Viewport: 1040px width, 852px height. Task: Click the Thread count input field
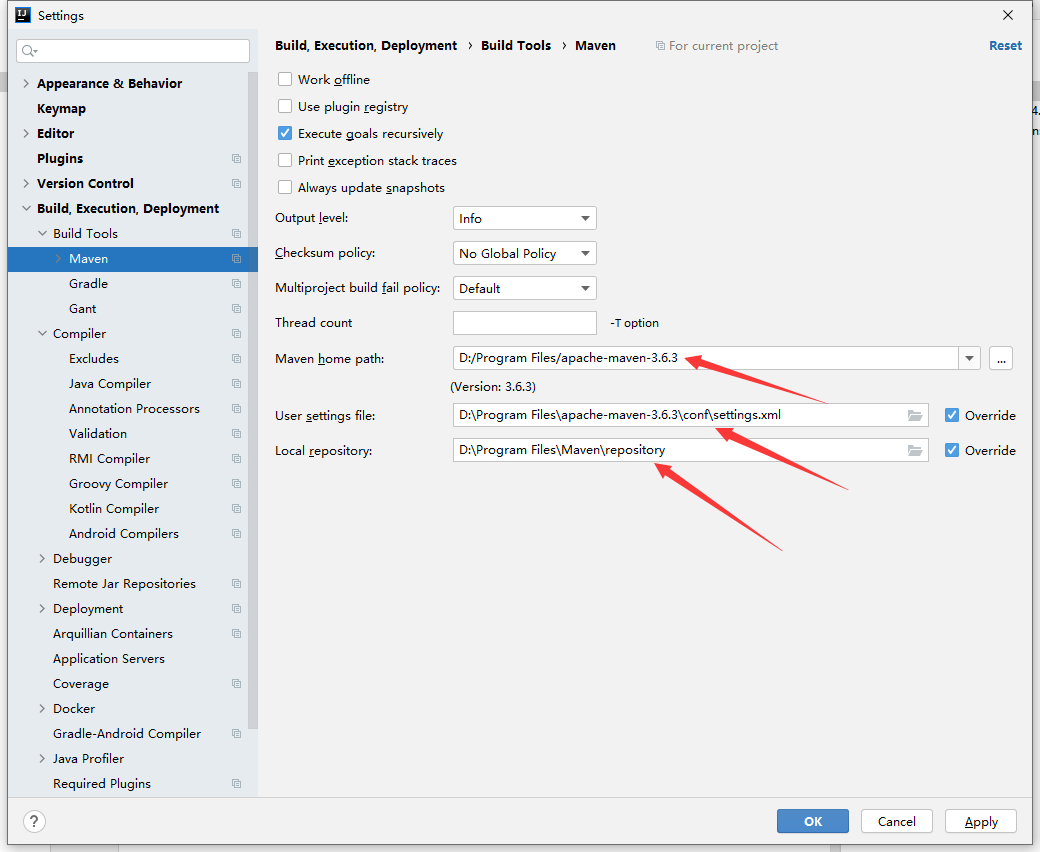point(525,323)
